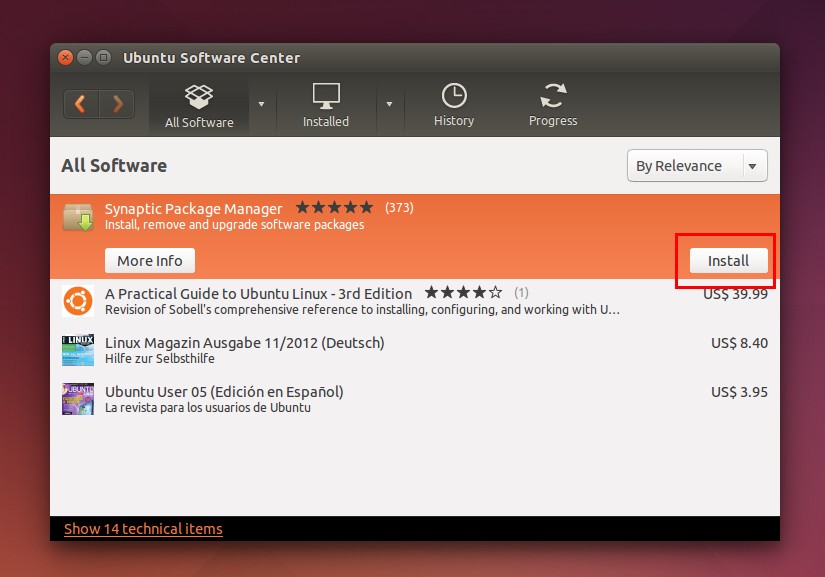
Task: Open the All Software section
Action: pyautogui.click(x=199, y=107)
